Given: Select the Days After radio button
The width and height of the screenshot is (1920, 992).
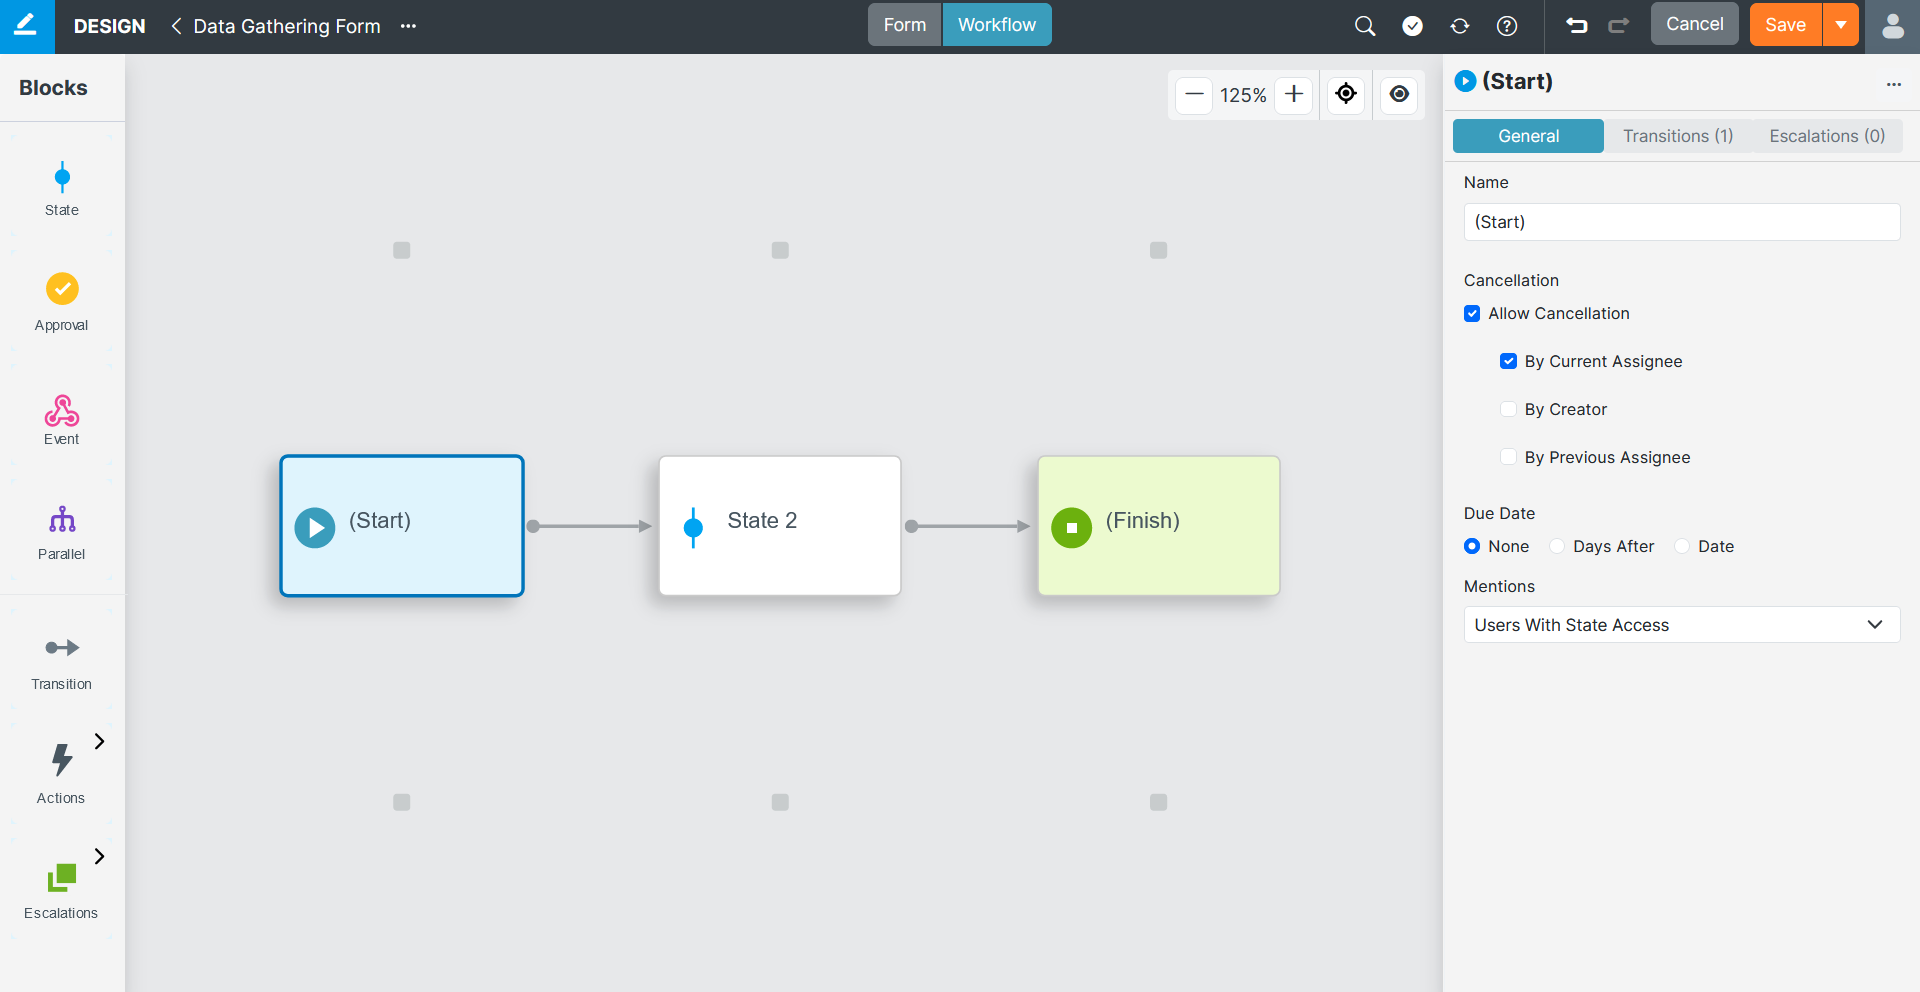Looking at the screenshot, I should click(1557, 546).
